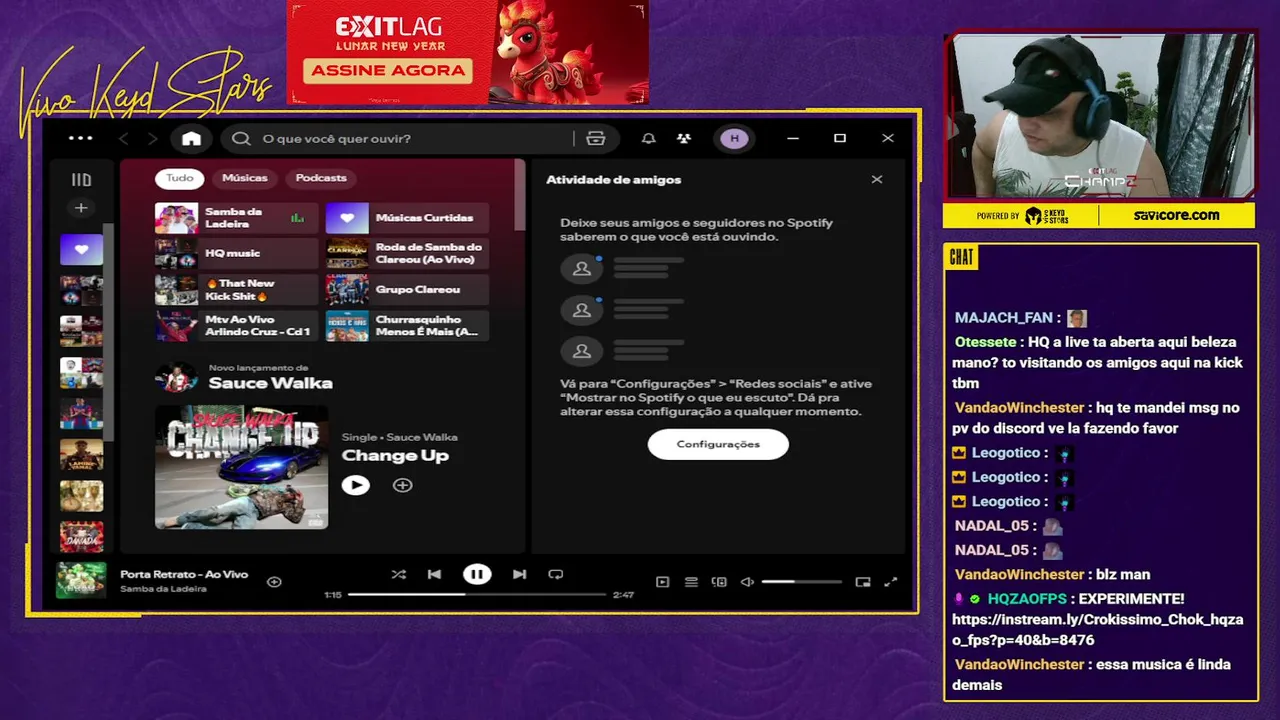Skip to previous track
The height and width of the screenshot is (720, 1280).
coord(434,574)
